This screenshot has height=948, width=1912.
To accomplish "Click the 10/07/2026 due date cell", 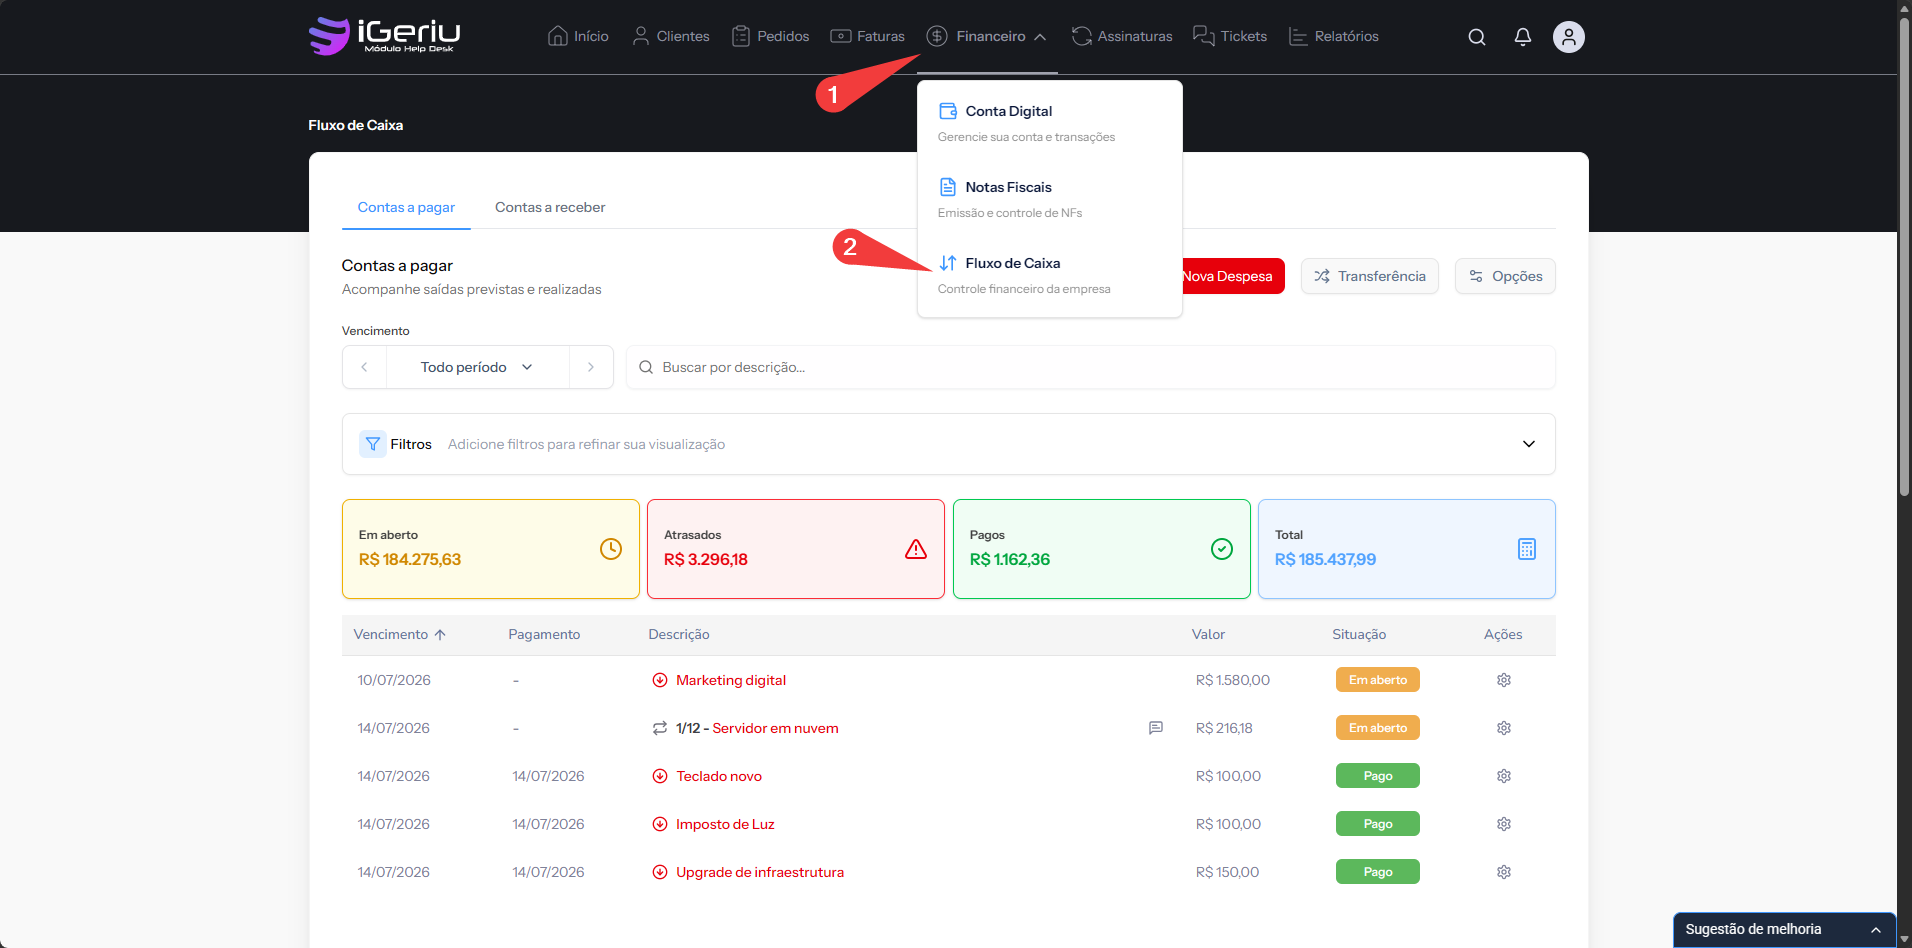I will point(394,680).
